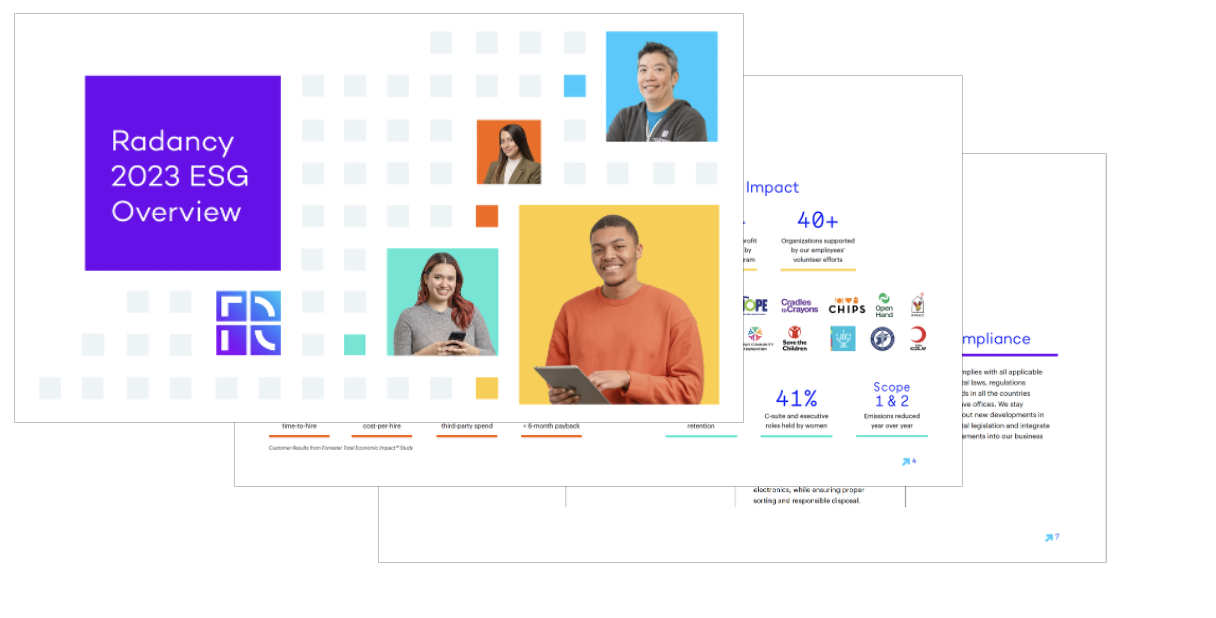Click the 'Radancy 2023 ESG Overview' title block

182,173
